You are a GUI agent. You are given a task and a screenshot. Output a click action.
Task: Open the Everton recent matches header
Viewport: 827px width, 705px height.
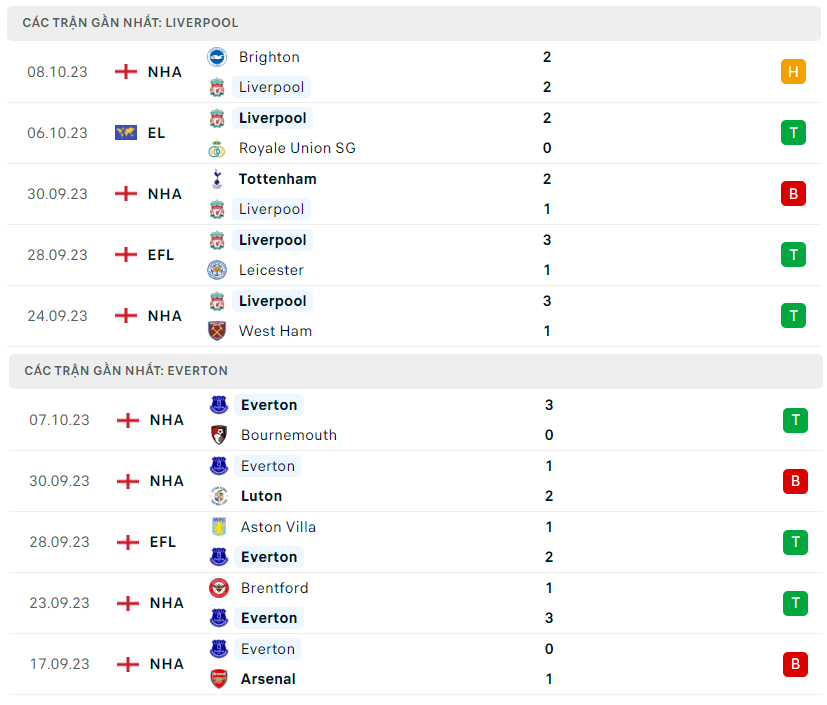(x=126, y=370)
